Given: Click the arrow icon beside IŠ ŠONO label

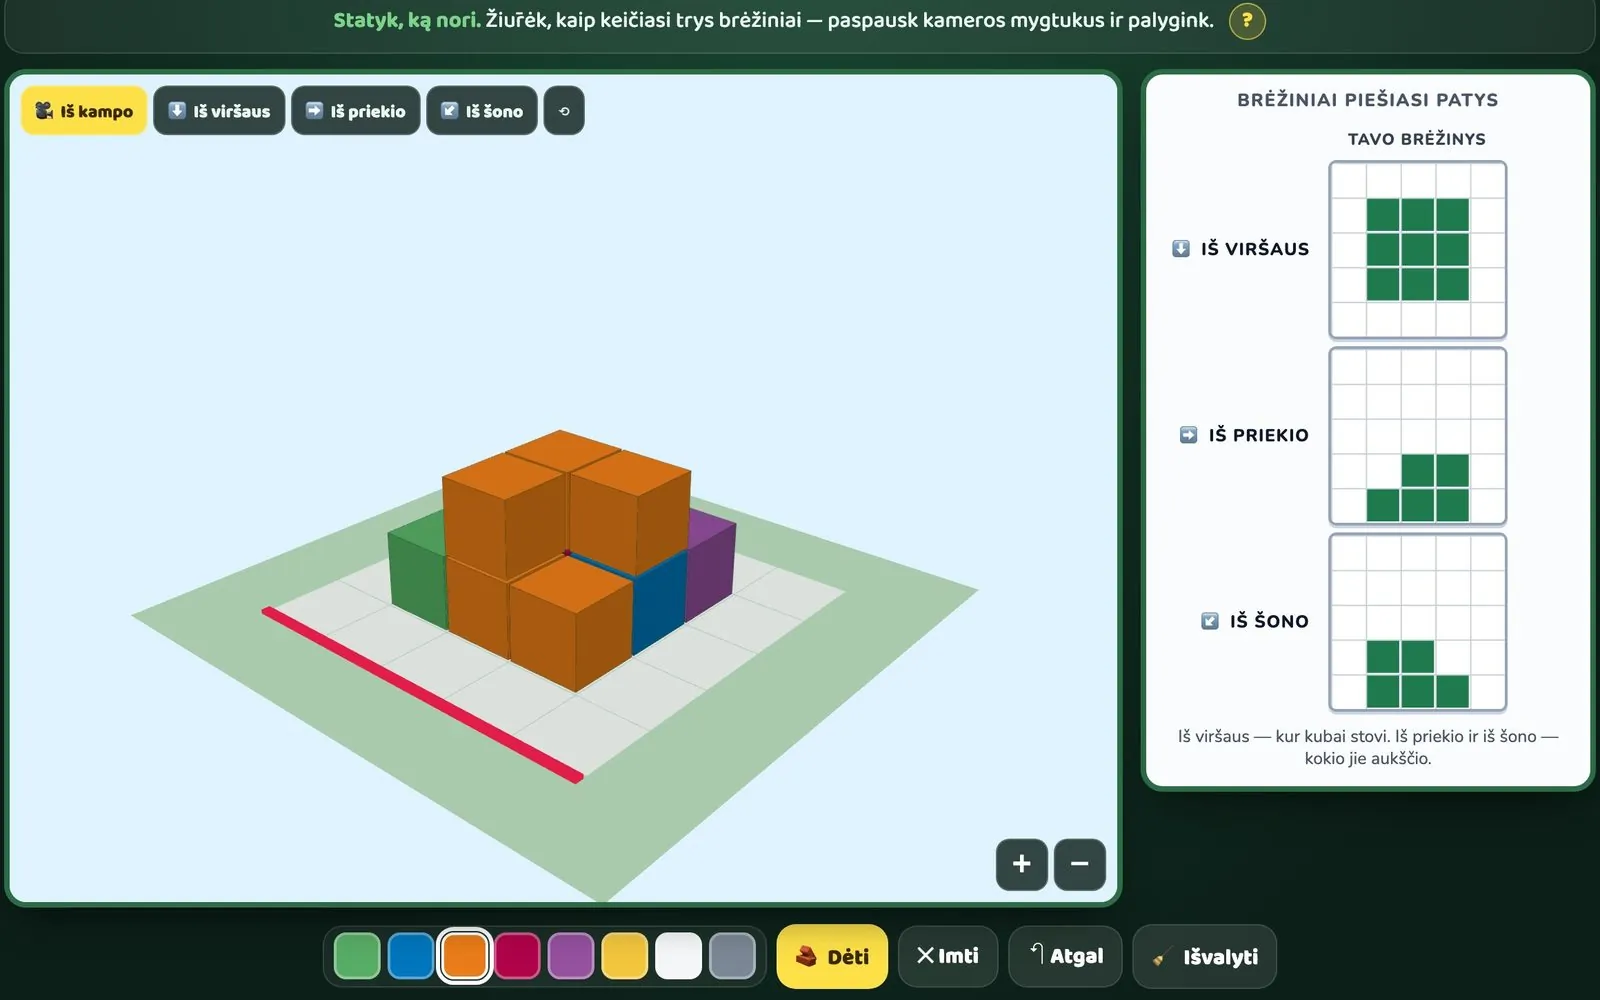Looking at the screenshot, I should [x=1210, y=621].
